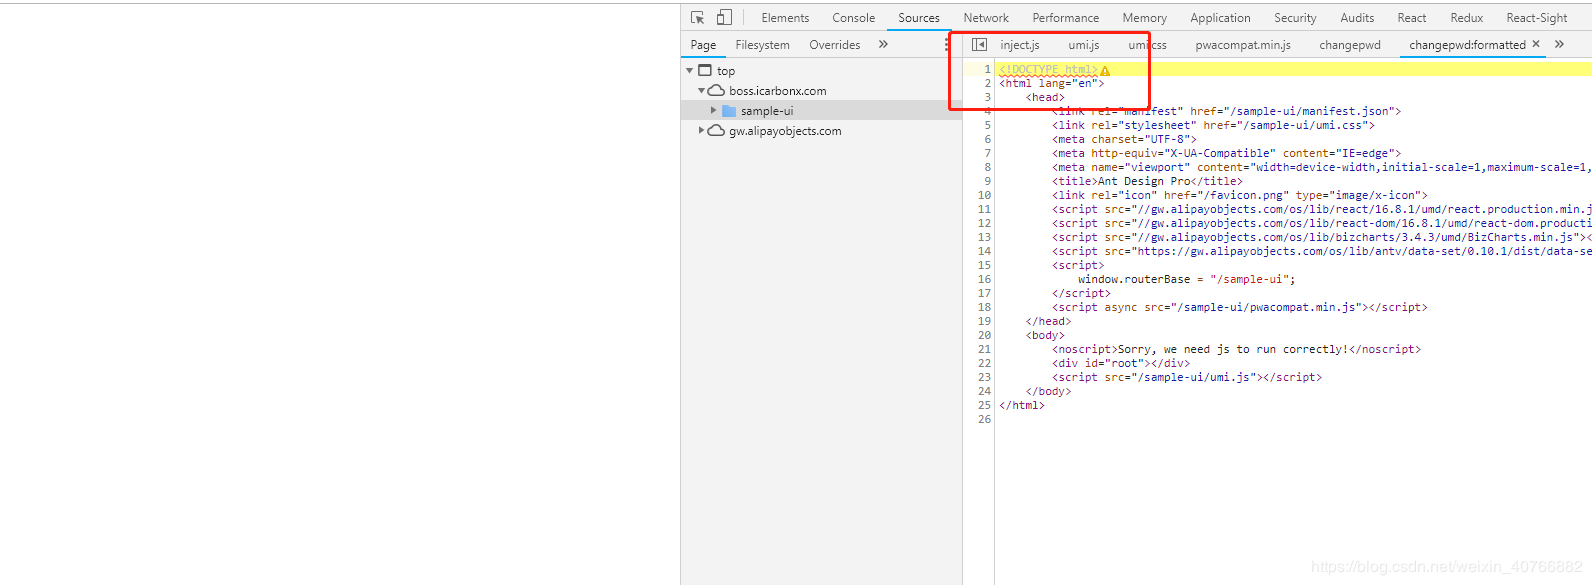
Task: Go to the Performance tab
Action: coord(1065,18)
